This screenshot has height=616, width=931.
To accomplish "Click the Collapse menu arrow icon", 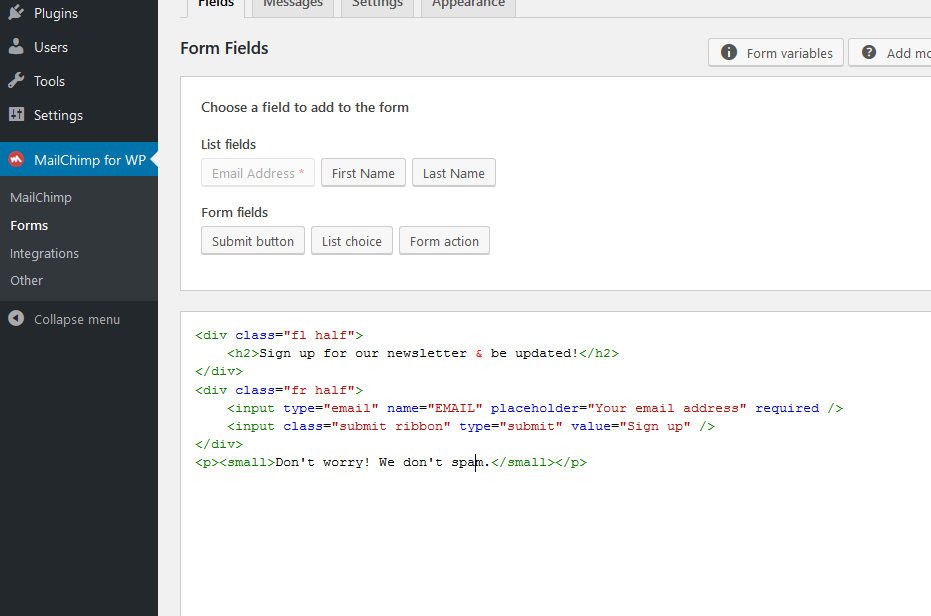I will click(16, 319).
